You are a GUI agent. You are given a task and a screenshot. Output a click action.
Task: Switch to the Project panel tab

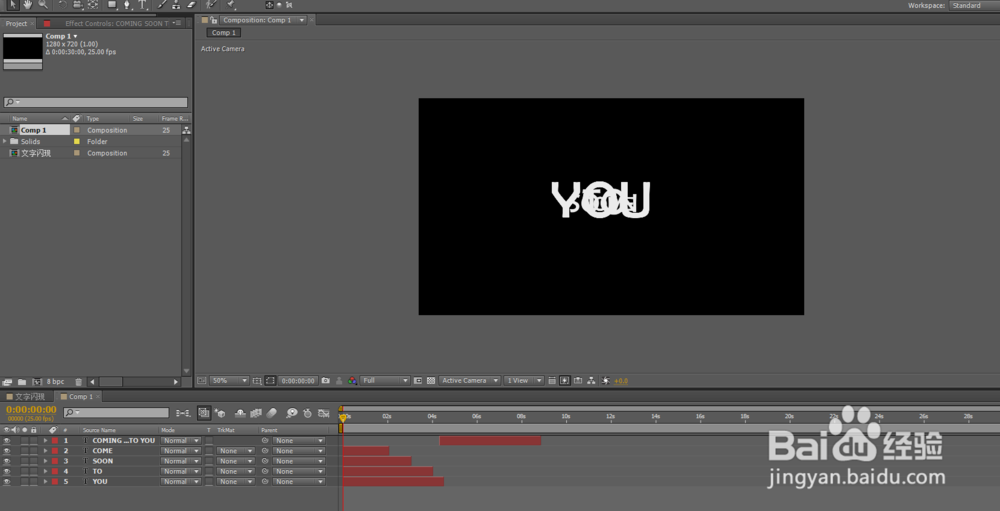pyautogui.click(x=17, y=24)
